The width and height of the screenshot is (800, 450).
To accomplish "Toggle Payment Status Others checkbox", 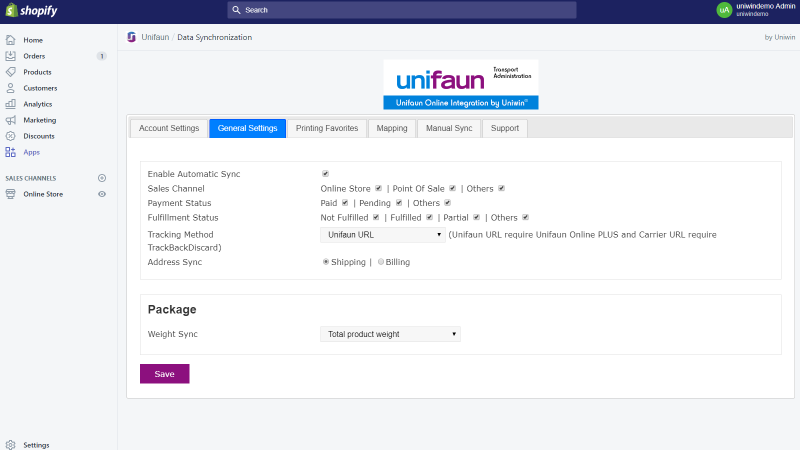I will pos(447,203).
